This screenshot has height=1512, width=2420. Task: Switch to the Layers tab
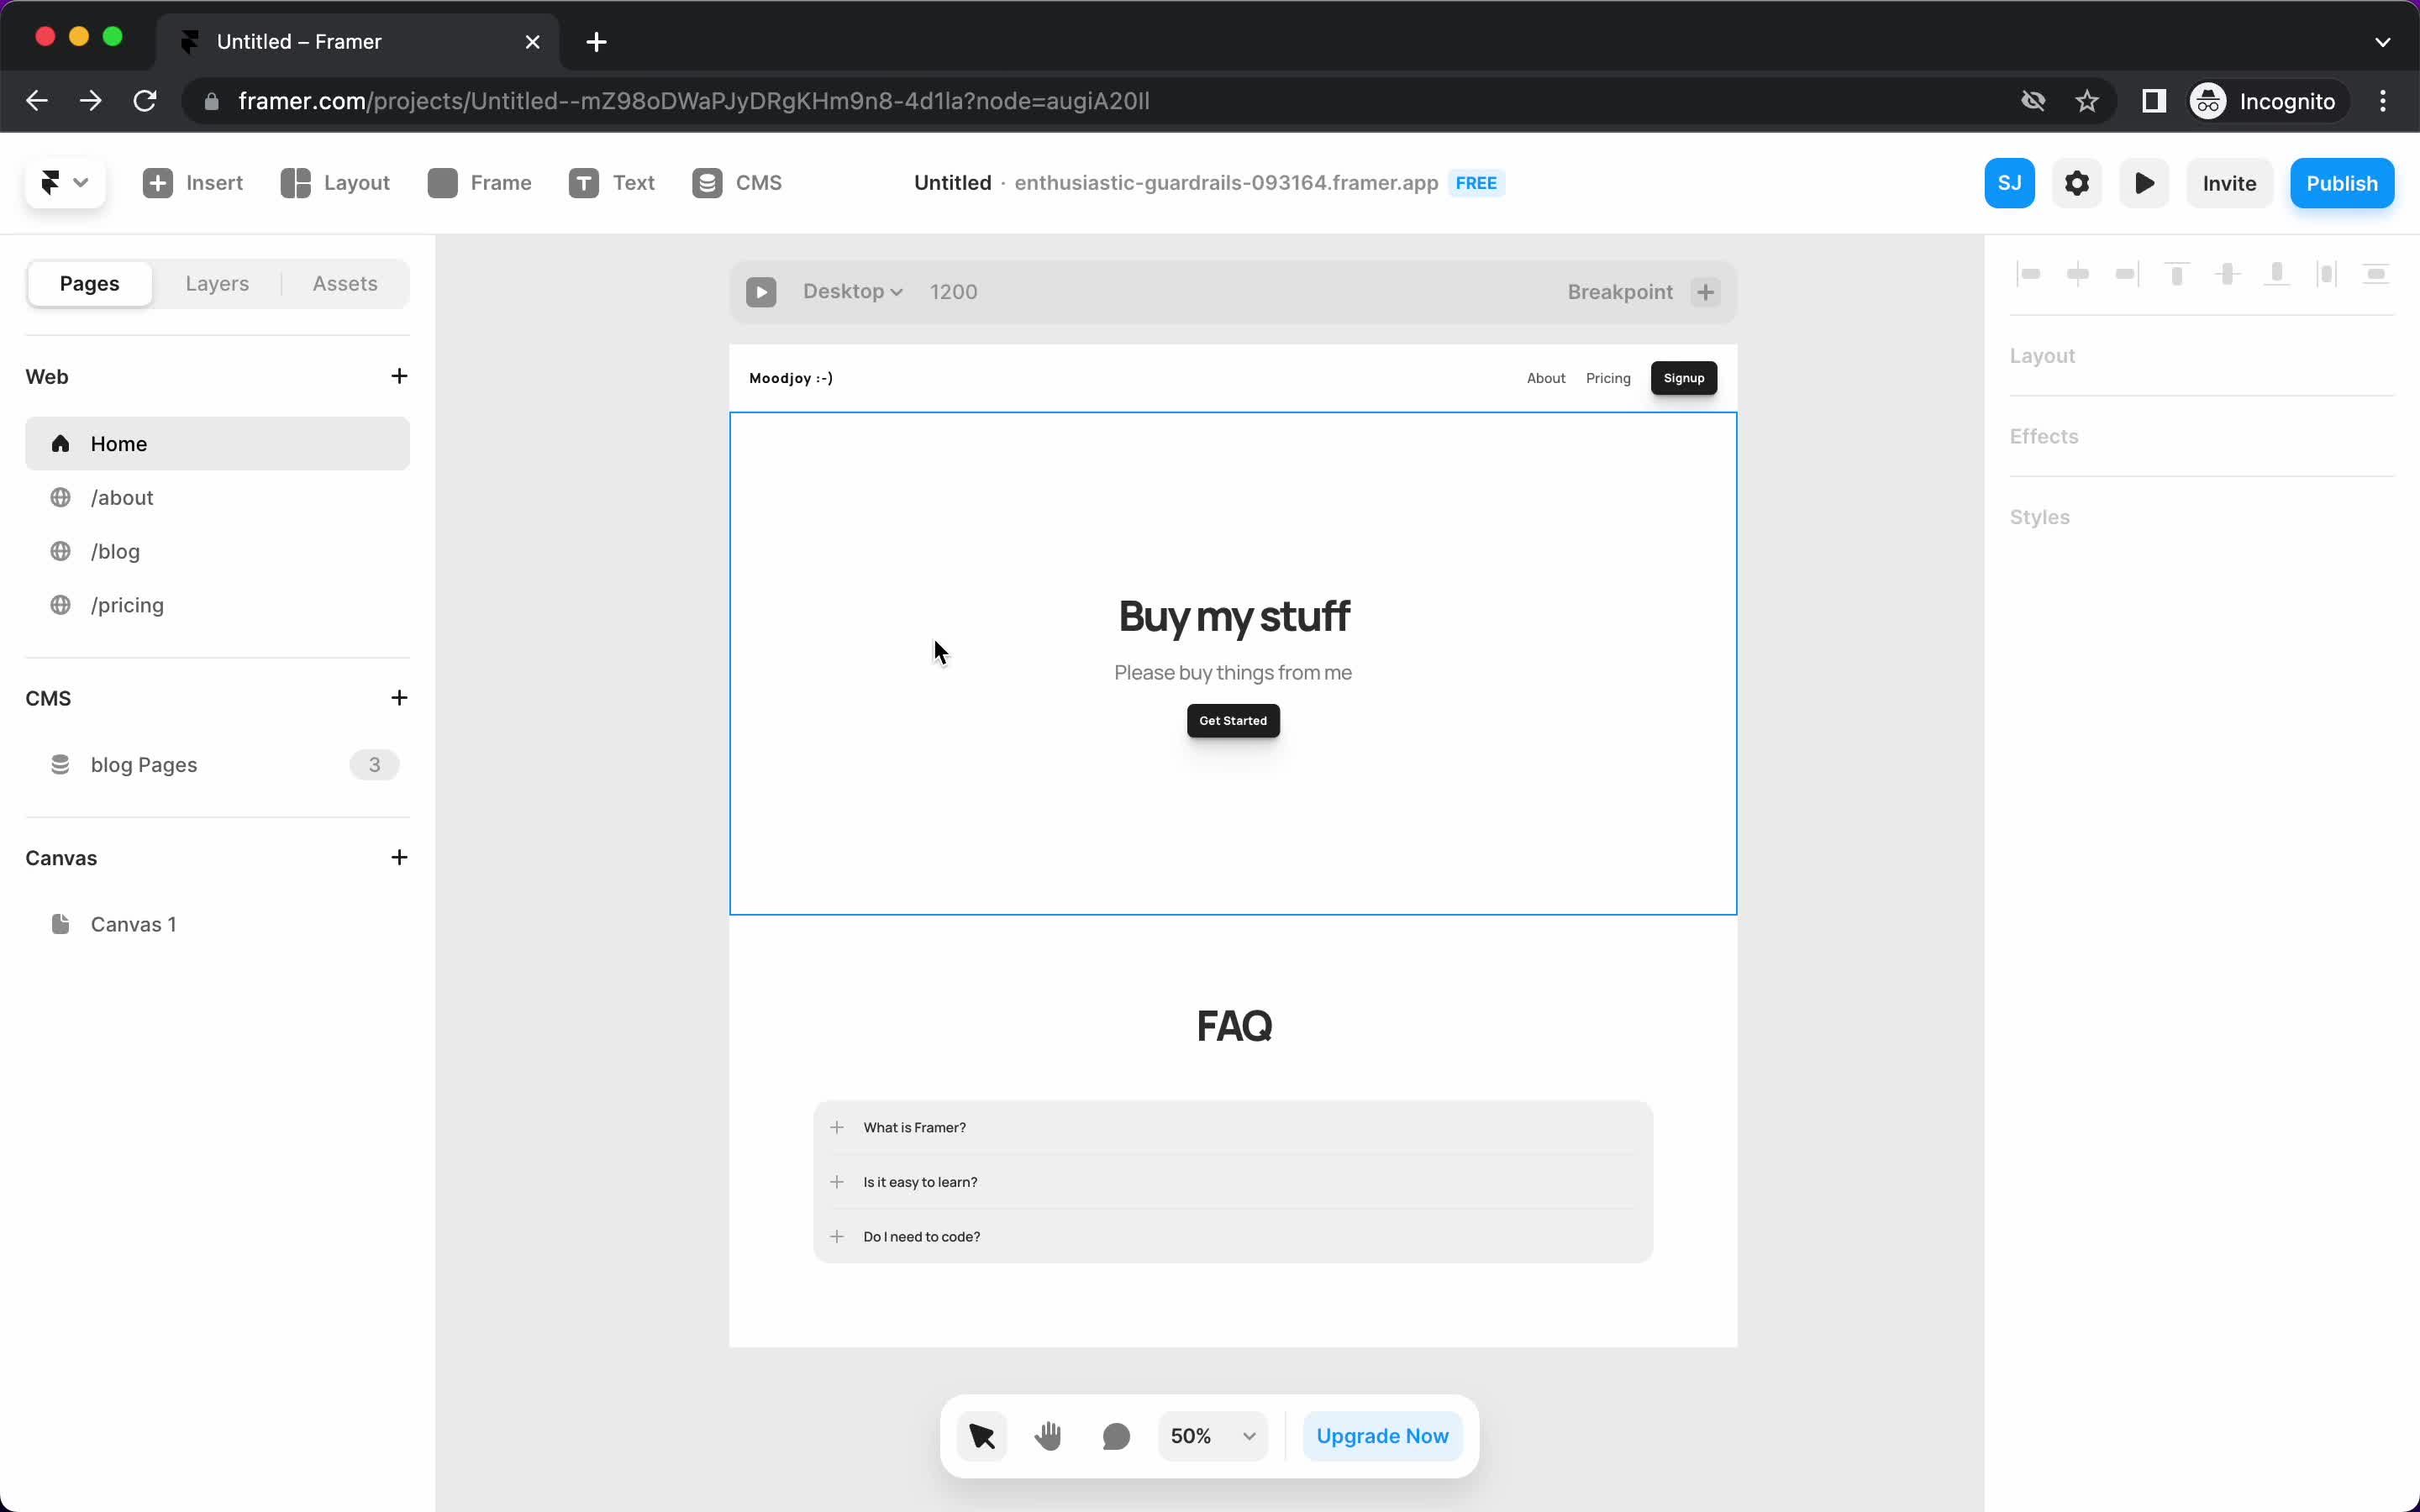tap(216, 282)
